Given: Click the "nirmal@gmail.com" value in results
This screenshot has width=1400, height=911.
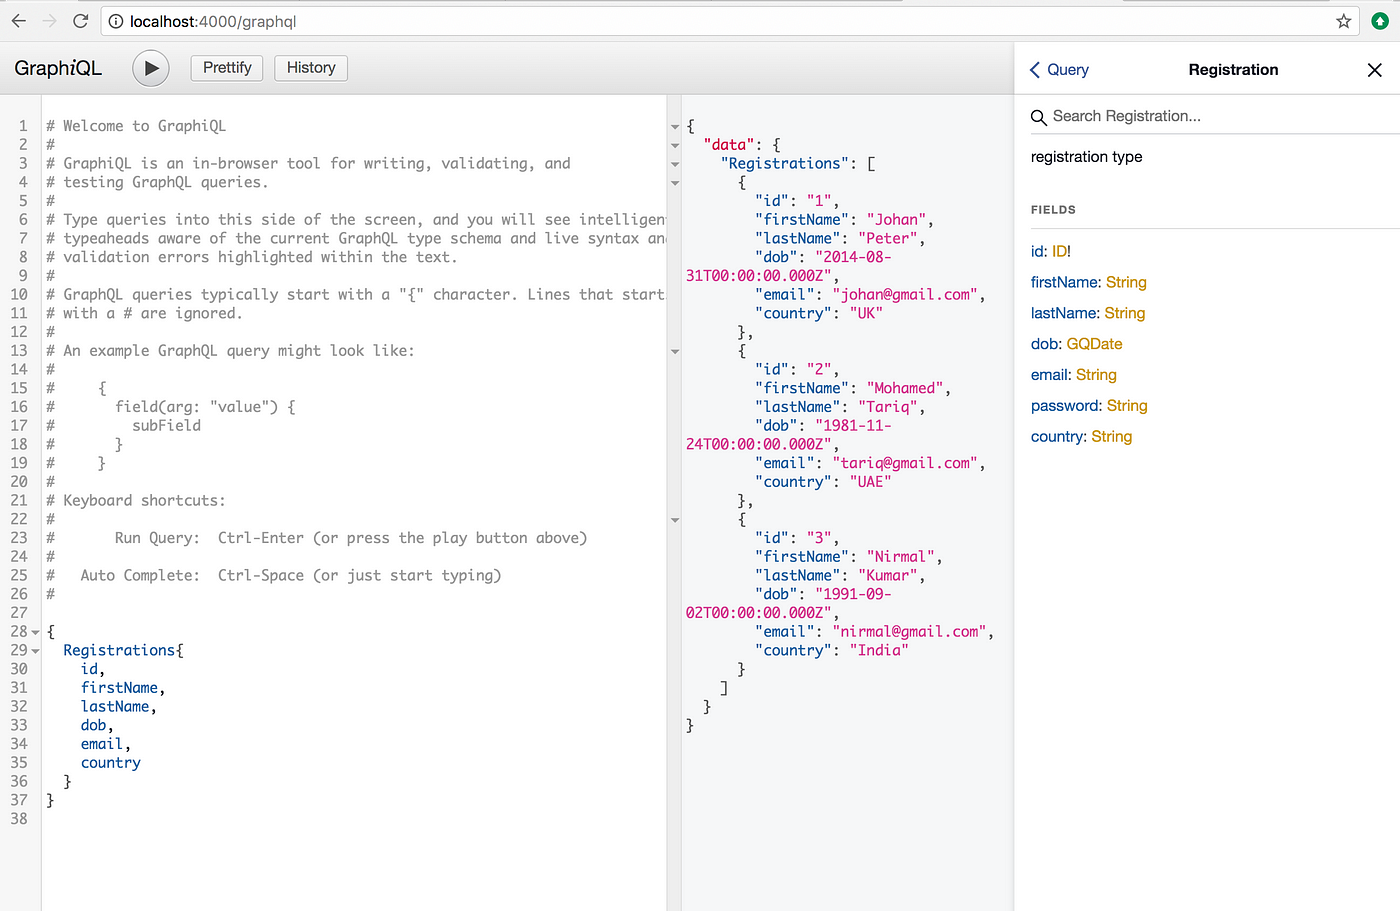Looking at the screenshot, I should click(910, 631).
